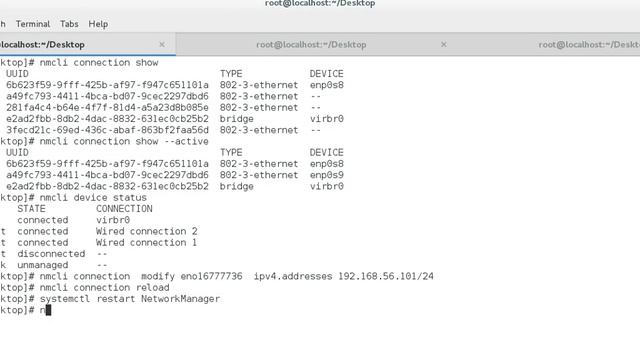Click enp0s9 device in active list
640x360 pixels.
click(x=327, y=175)
